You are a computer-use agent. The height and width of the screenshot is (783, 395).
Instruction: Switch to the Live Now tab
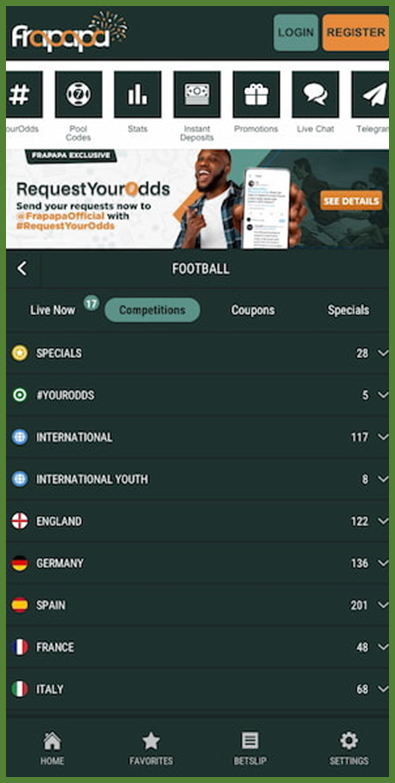point(52,310)
